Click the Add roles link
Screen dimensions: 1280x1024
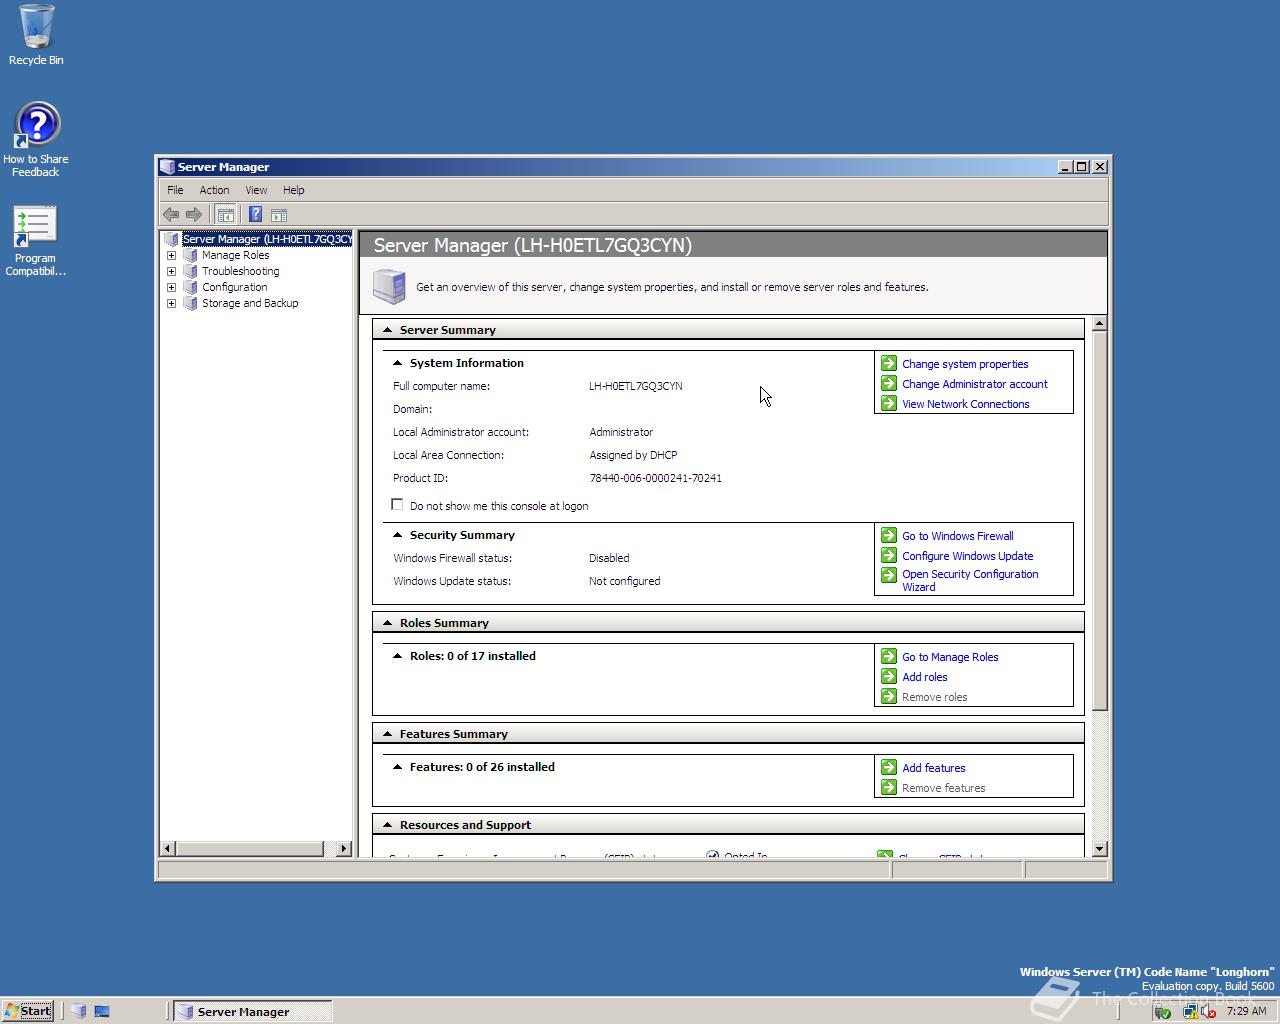[925, 677]
